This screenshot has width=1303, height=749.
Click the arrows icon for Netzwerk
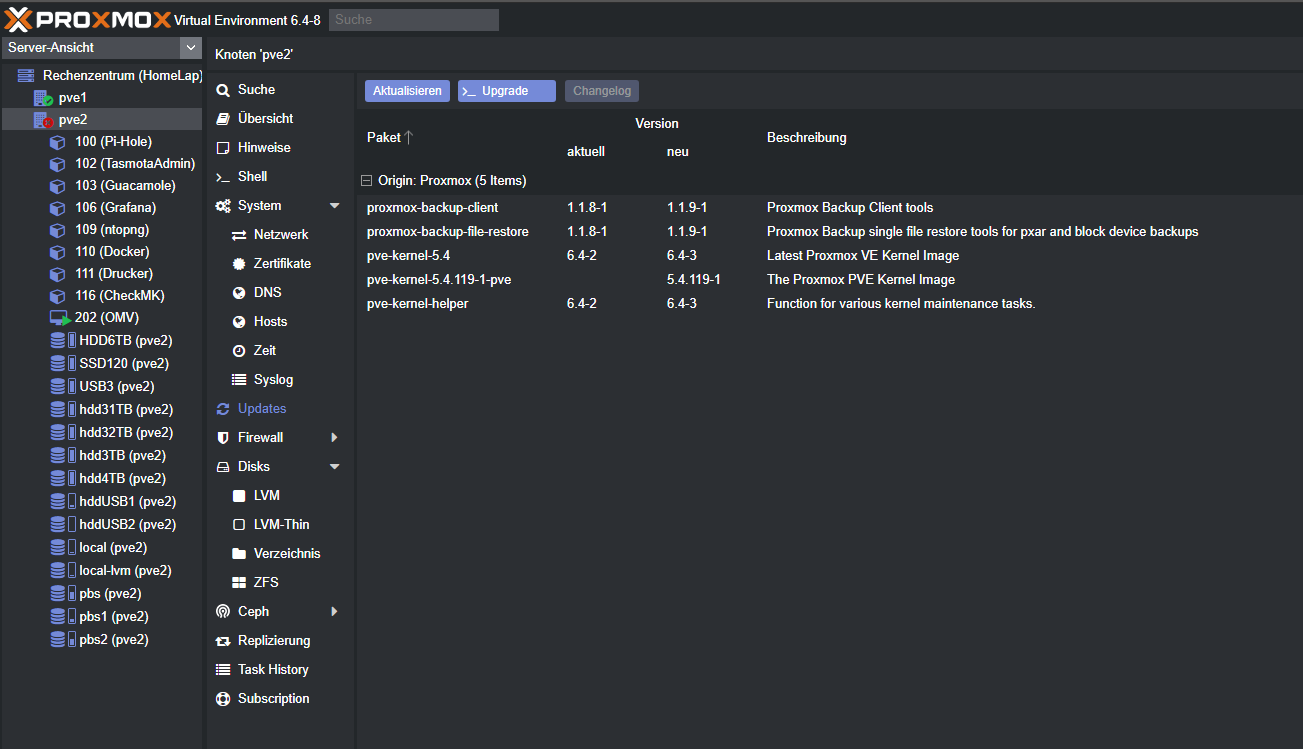tap(239, 235)
